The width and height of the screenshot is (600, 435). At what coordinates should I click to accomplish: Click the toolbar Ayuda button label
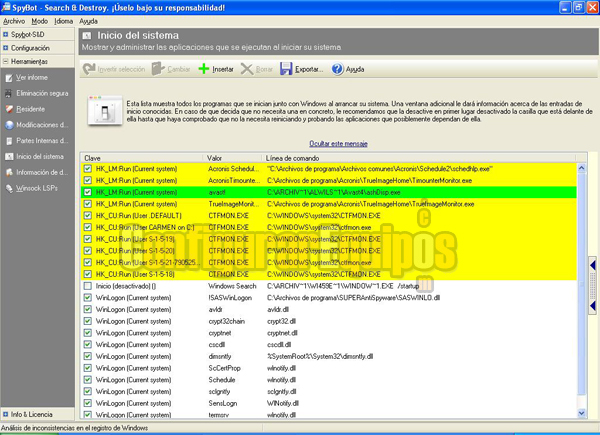355,69
